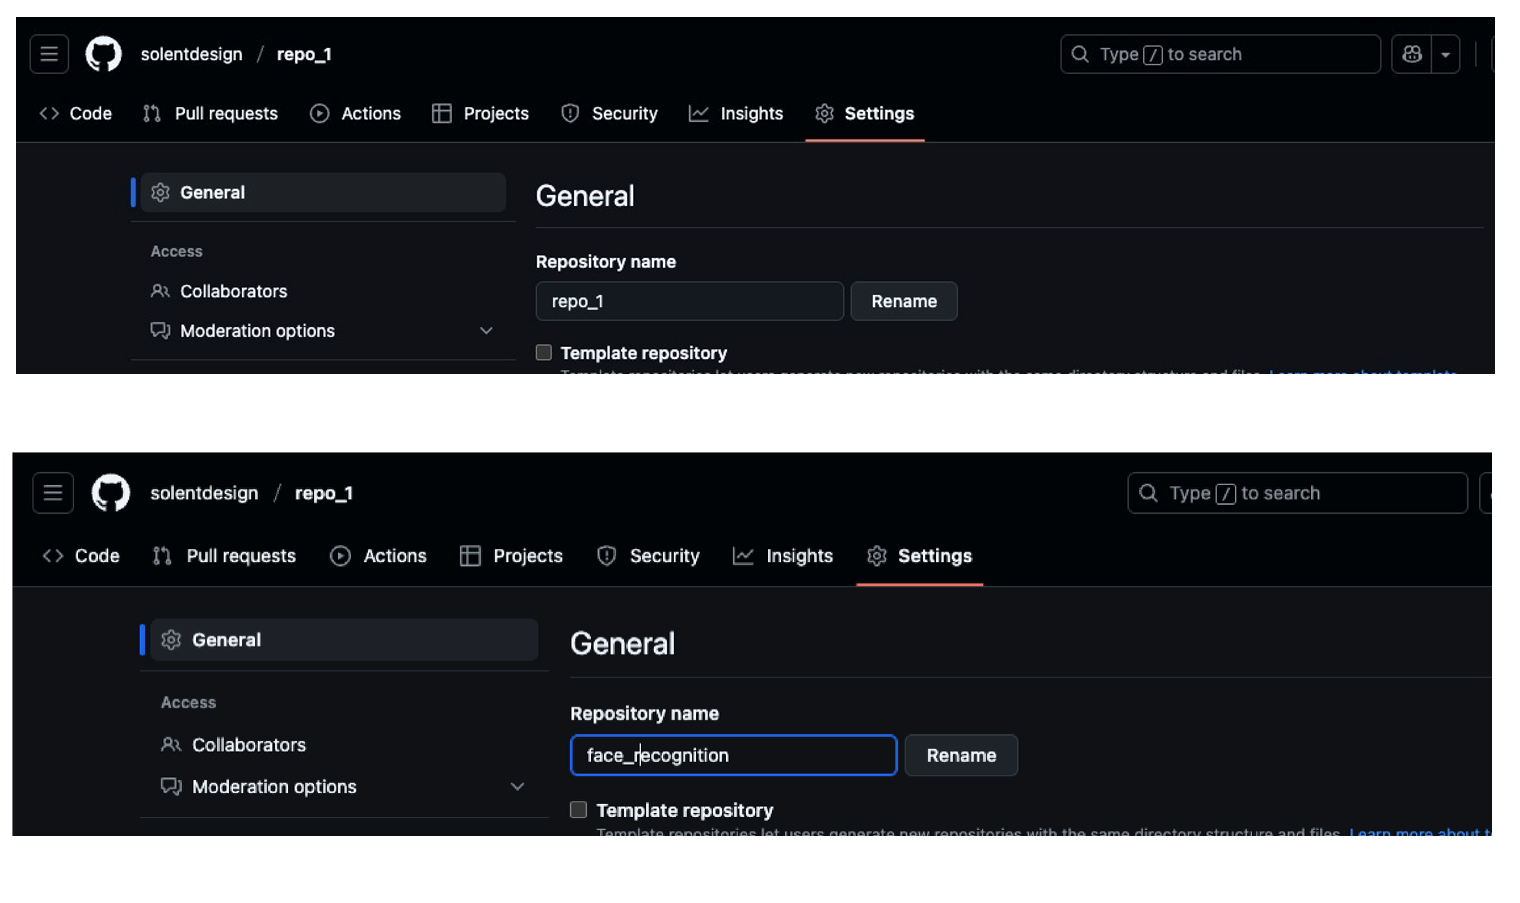This screenshot has width=1520, height=903.
Task: Click the solentdesign owner link in the upper header
Action: point(191,55)
